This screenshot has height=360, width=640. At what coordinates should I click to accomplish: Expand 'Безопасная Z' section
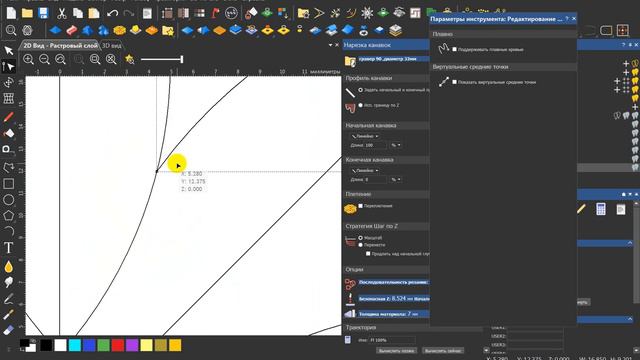coord(393,299)
